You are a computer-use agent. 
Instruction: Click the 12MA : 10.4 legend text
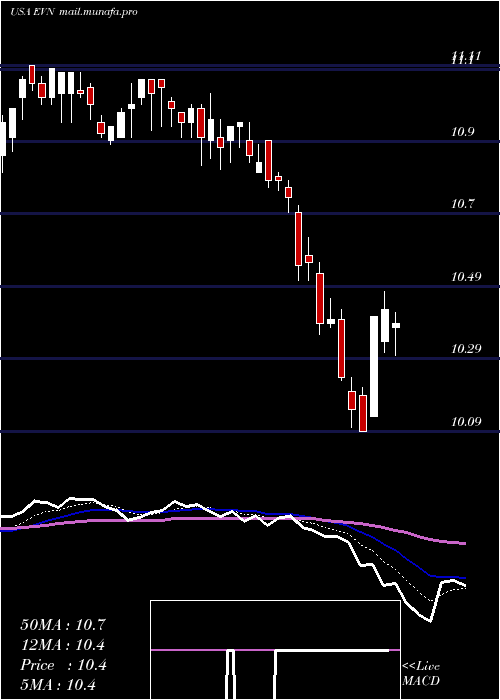(63, 645)
